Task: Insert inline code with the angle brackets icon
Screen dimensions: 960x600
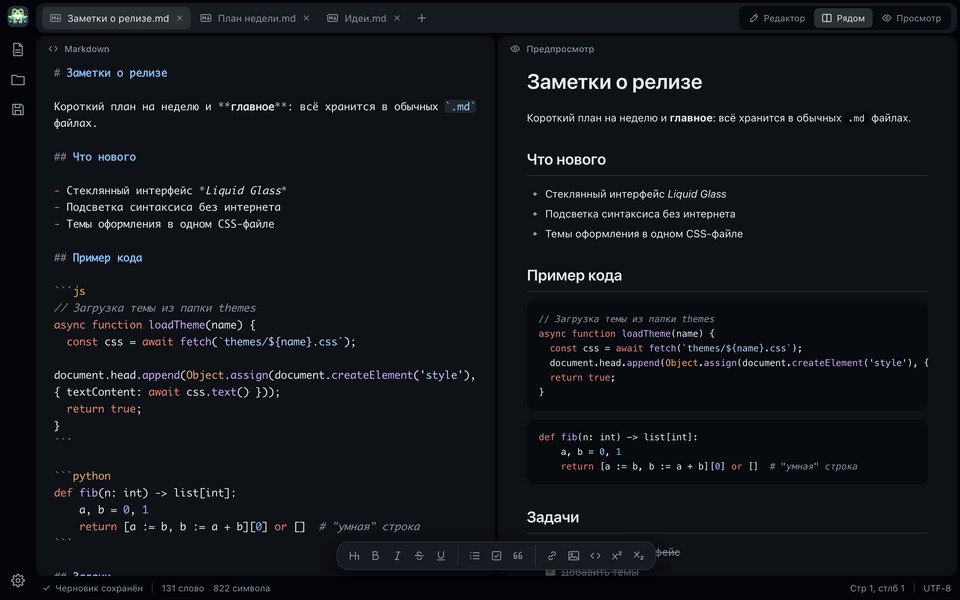Action: [x=595, y=556]
